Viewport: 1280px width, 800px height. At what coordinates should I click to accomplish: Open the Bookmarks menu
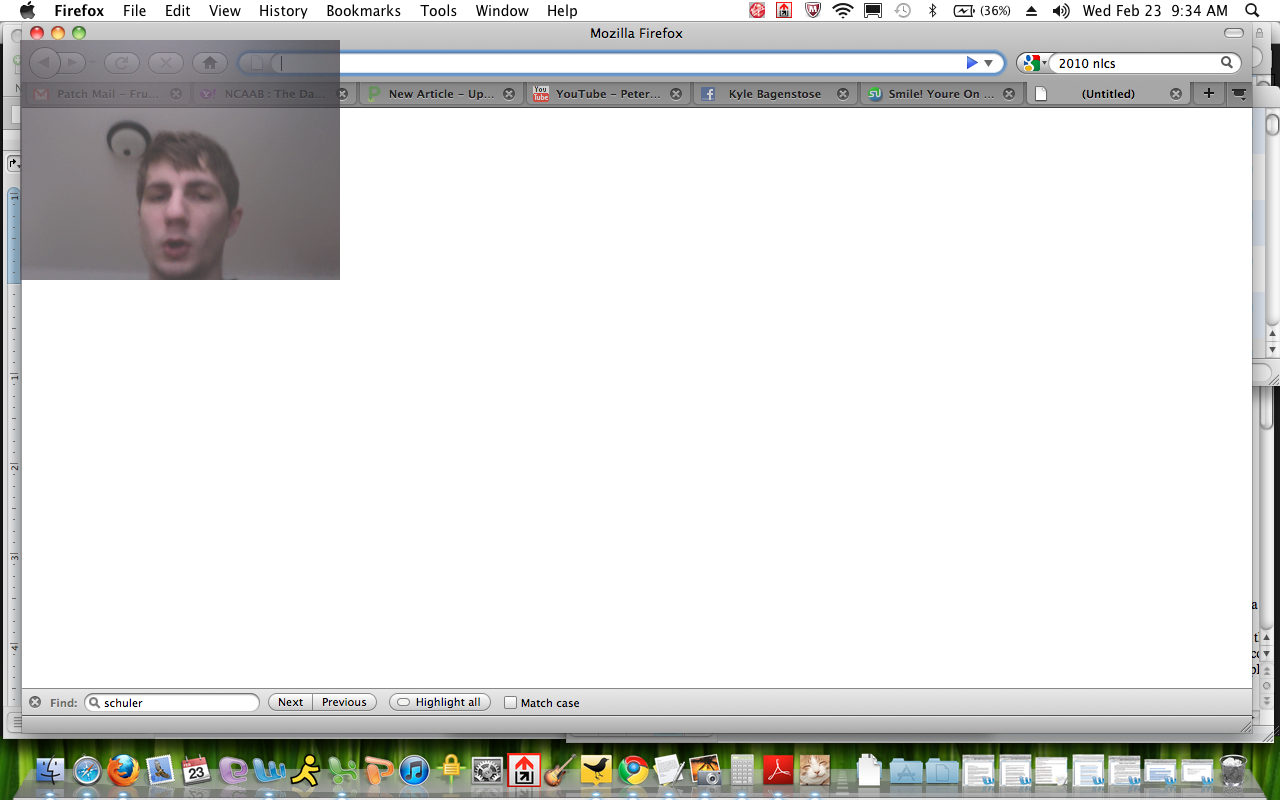pyautogui.click(x=363, y=11)
